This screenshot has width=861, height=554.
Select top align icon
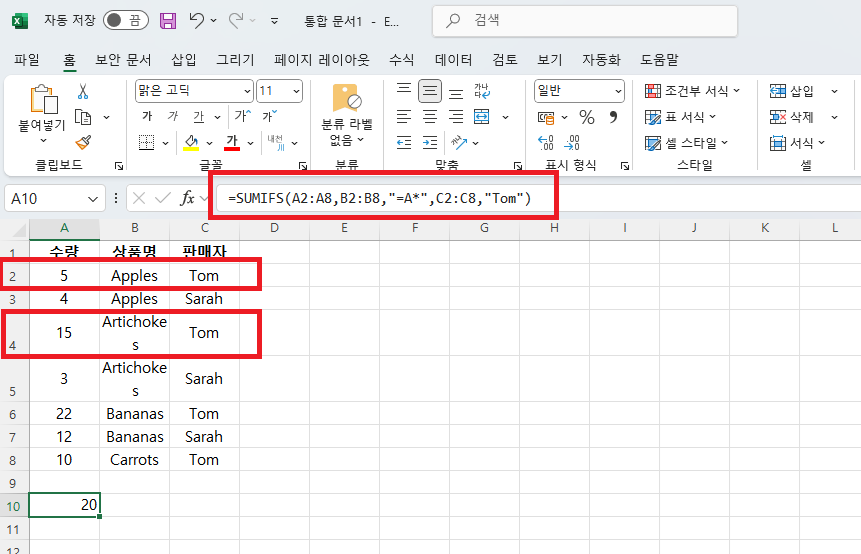pyautogui.click(x=404, y=91)
